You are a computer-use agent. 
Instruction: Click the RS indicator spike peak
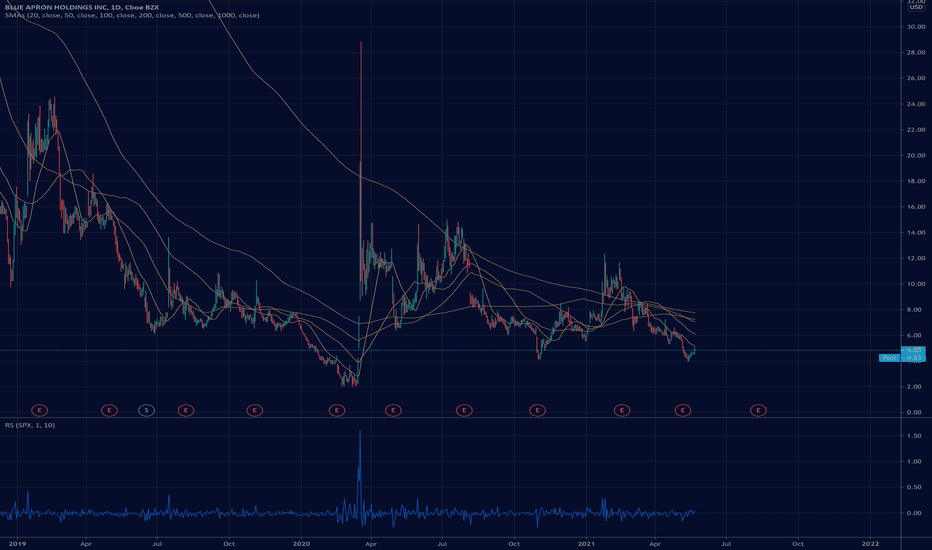360,431
